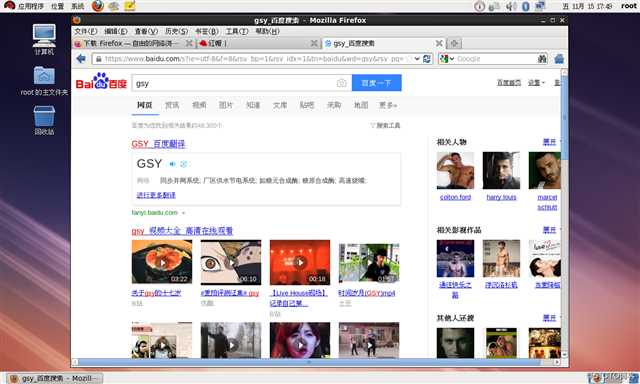640x384 pixels.
Task: Click the Bluetooth icon in the system tray
Action: [x=526, y=6]
